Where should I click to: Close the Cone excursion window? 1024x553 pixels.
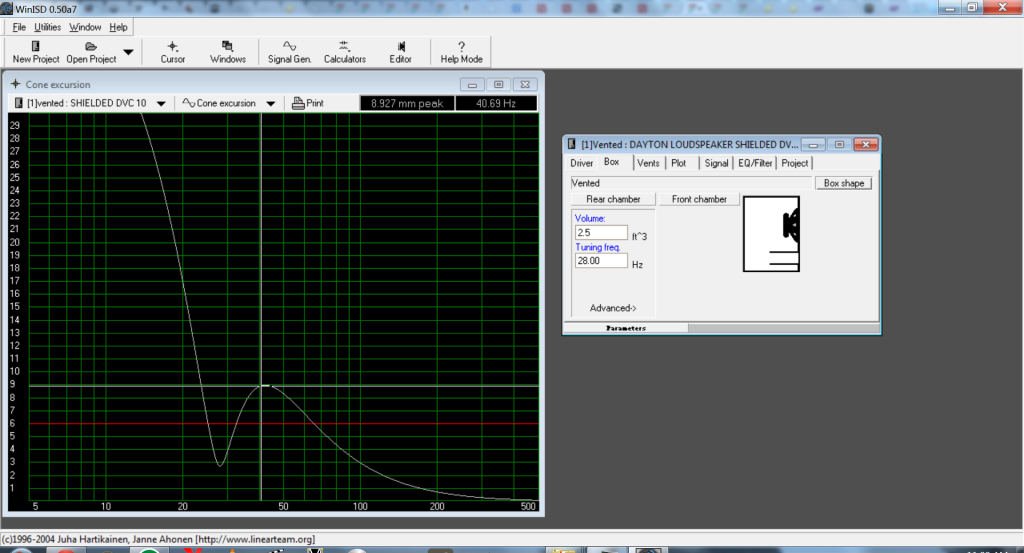(x=526, y=84)
